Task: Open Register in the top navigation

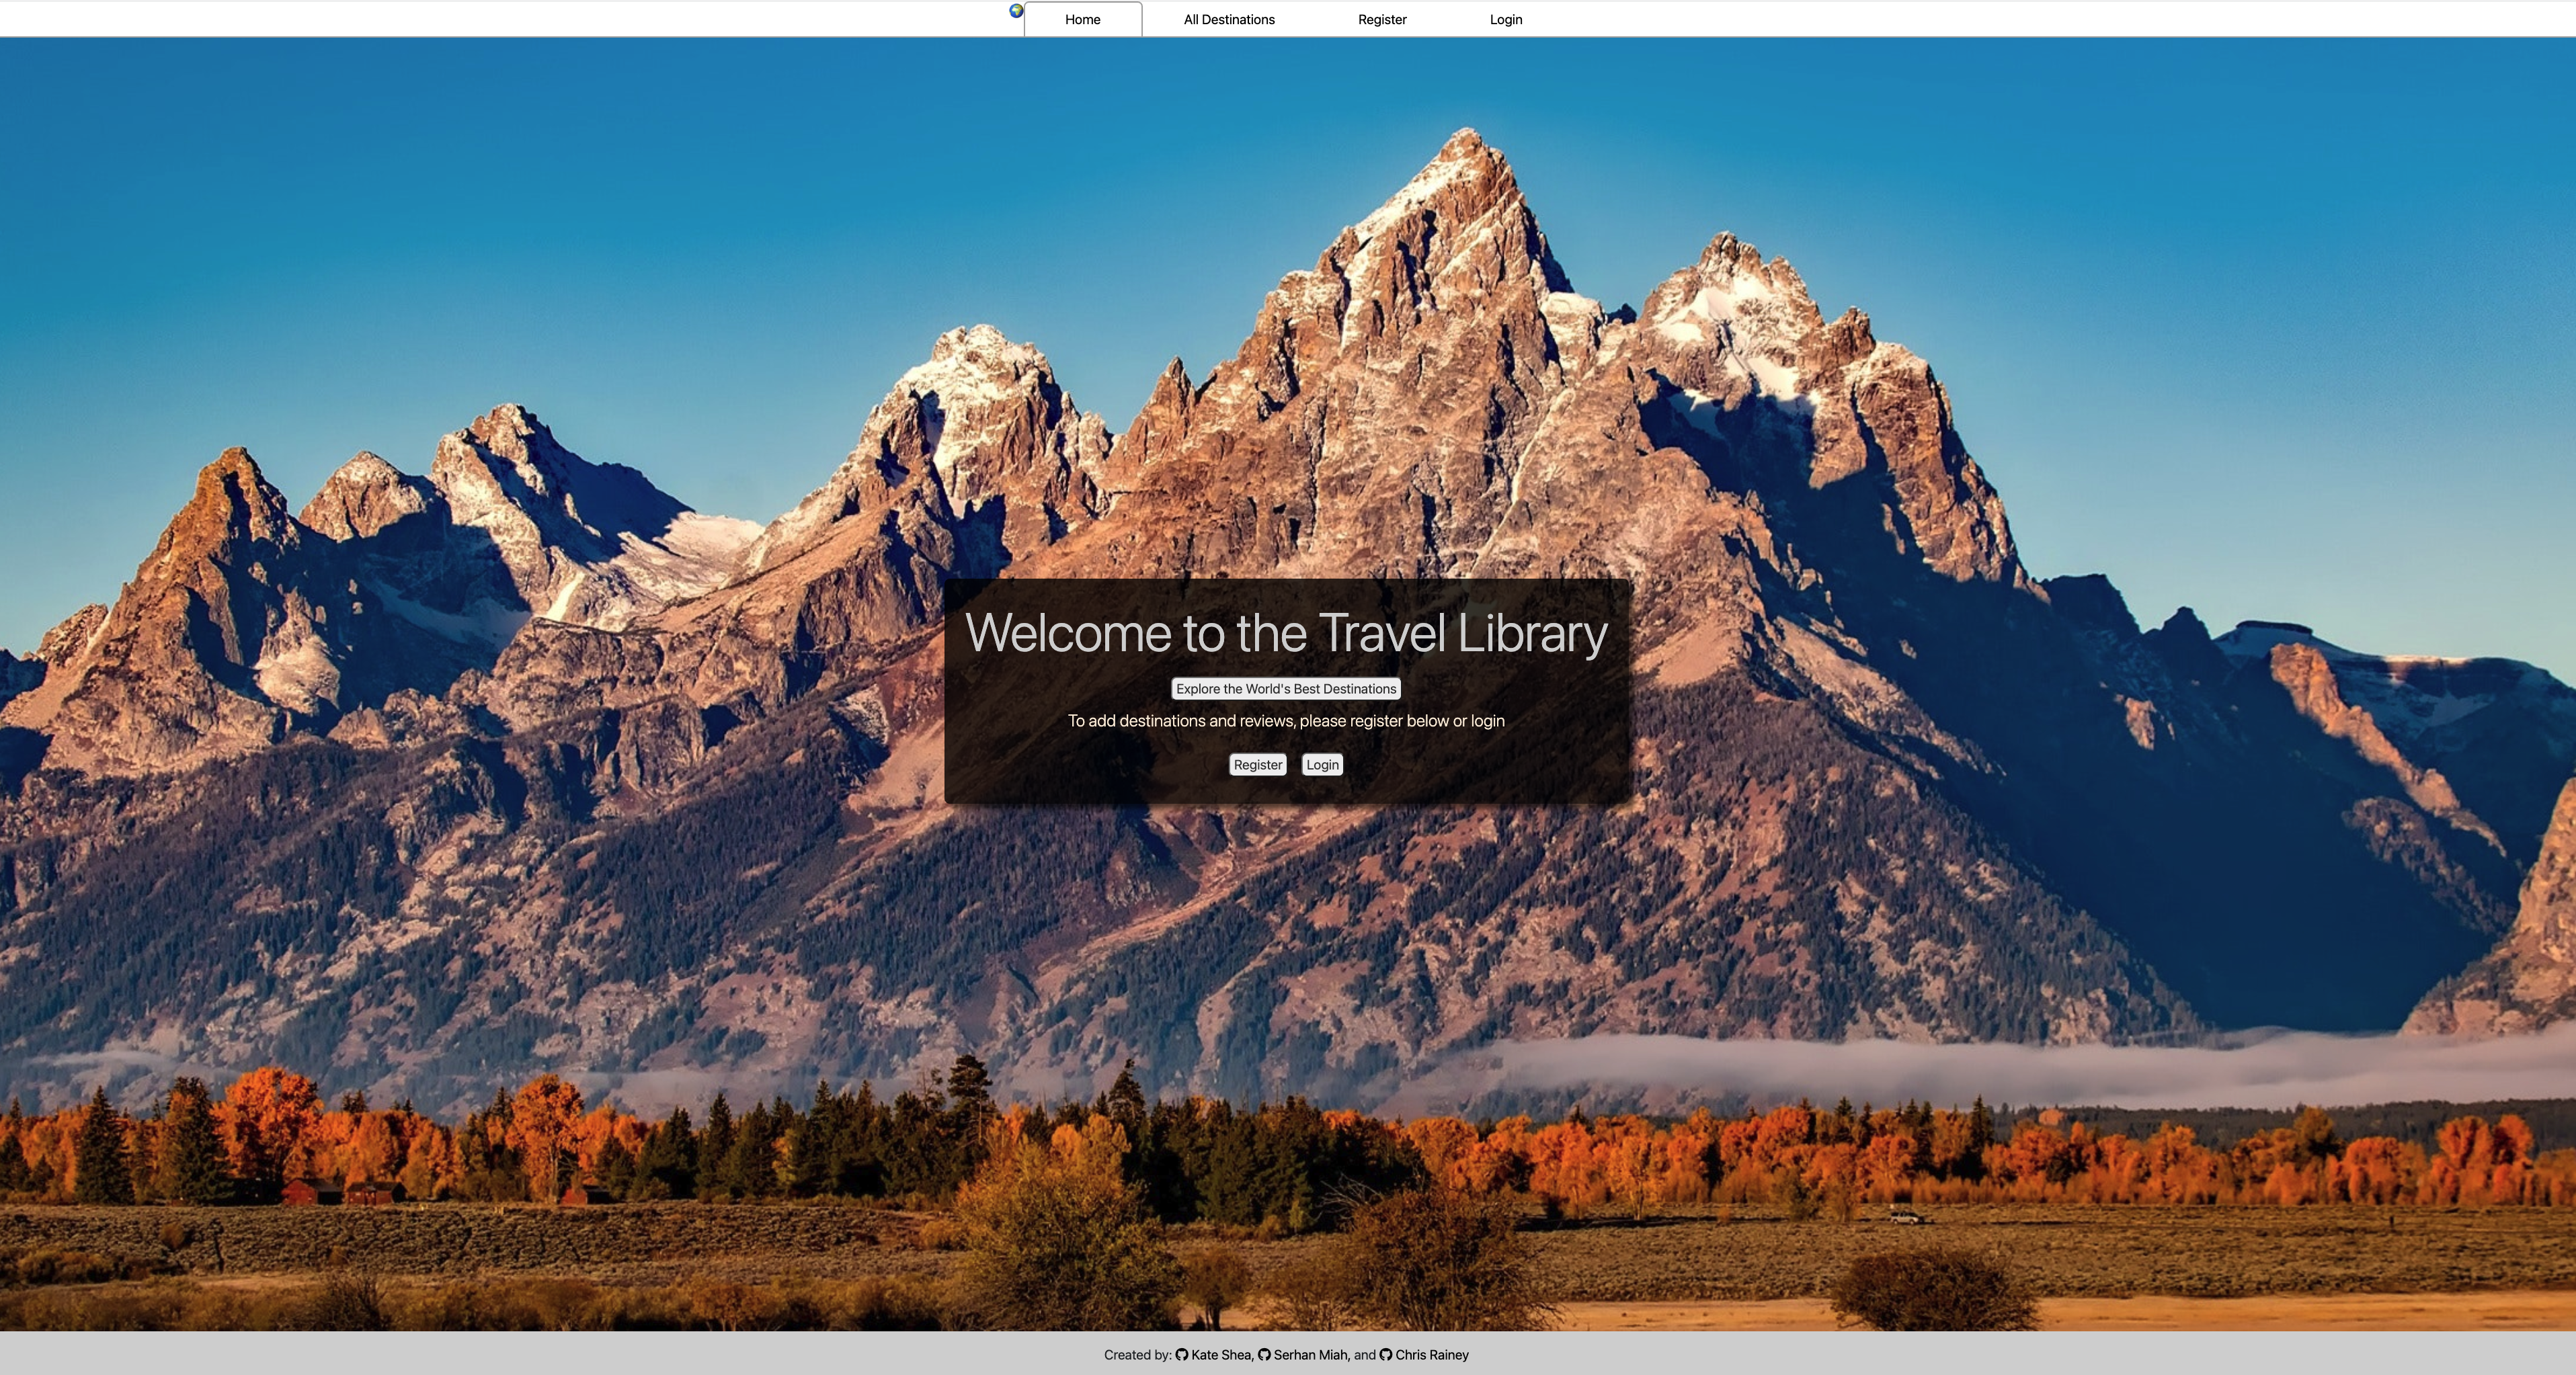Action: click(1382, 19)
